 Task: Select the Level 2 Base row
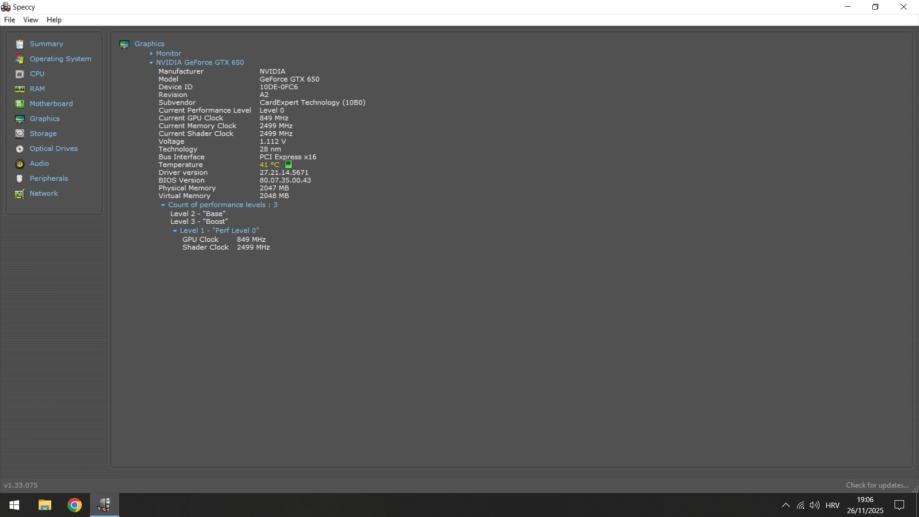coord(198,214)
